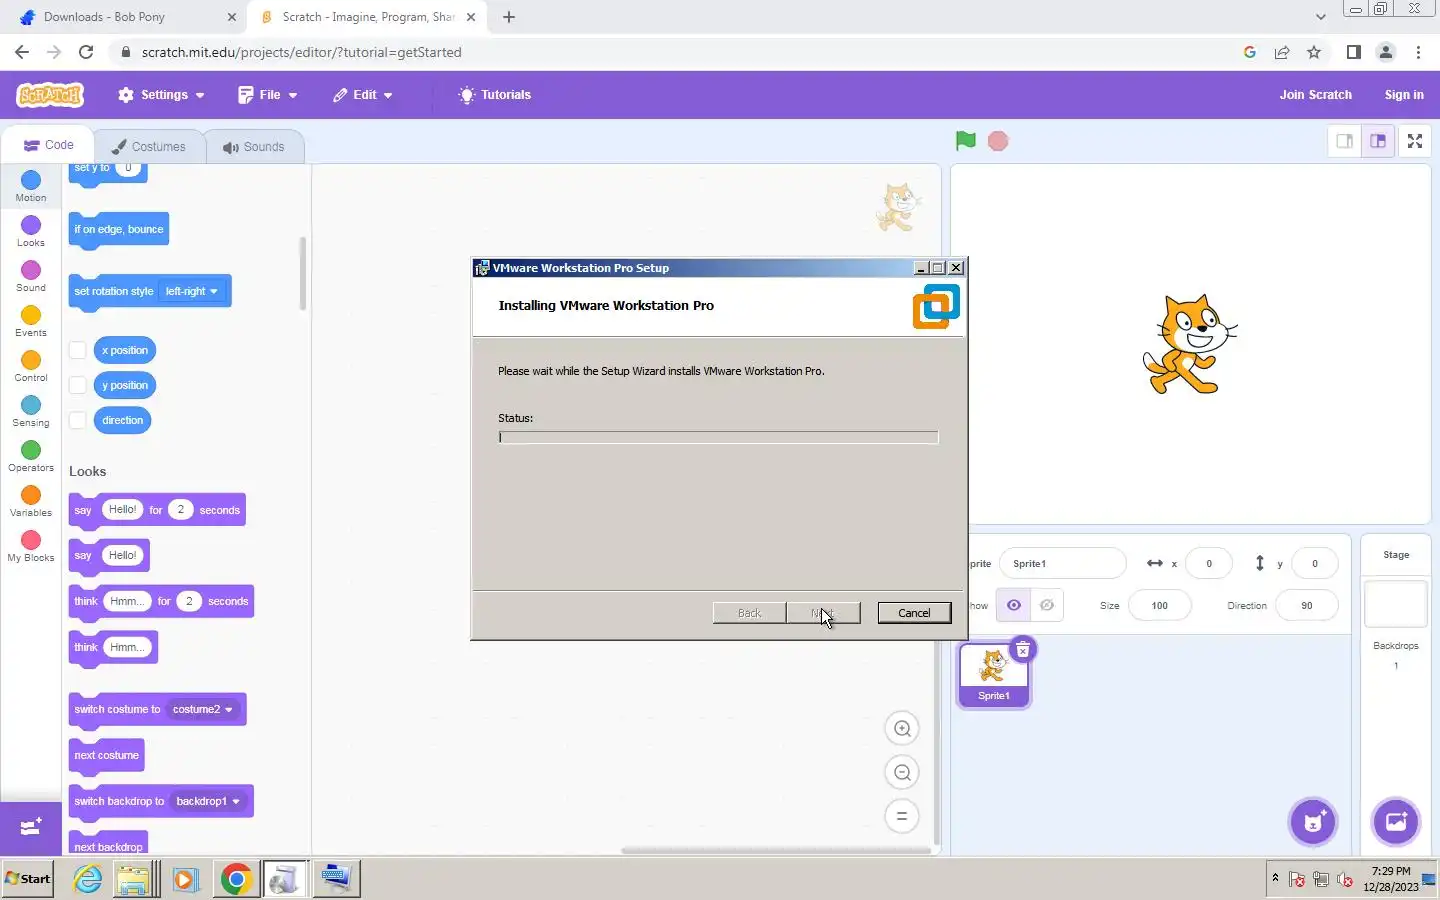Reset workspace zoom to default

pos(902,816)
